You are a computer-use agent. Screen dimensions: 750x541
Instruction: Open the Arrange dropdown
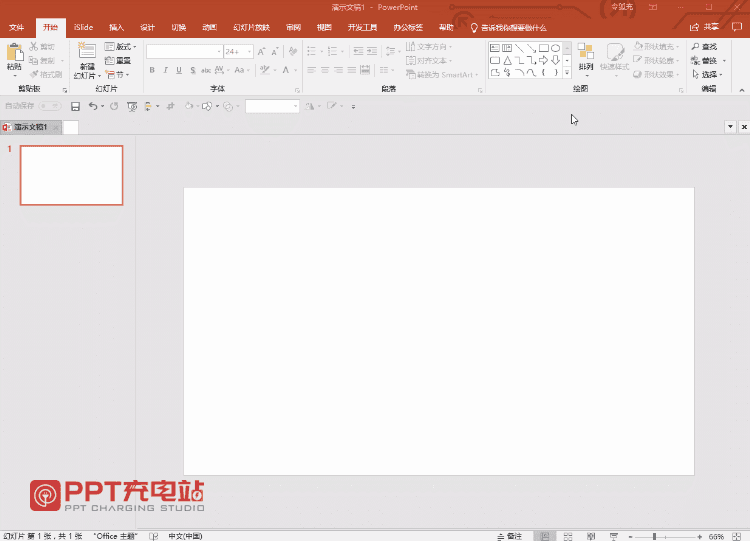tap(586, 60)
